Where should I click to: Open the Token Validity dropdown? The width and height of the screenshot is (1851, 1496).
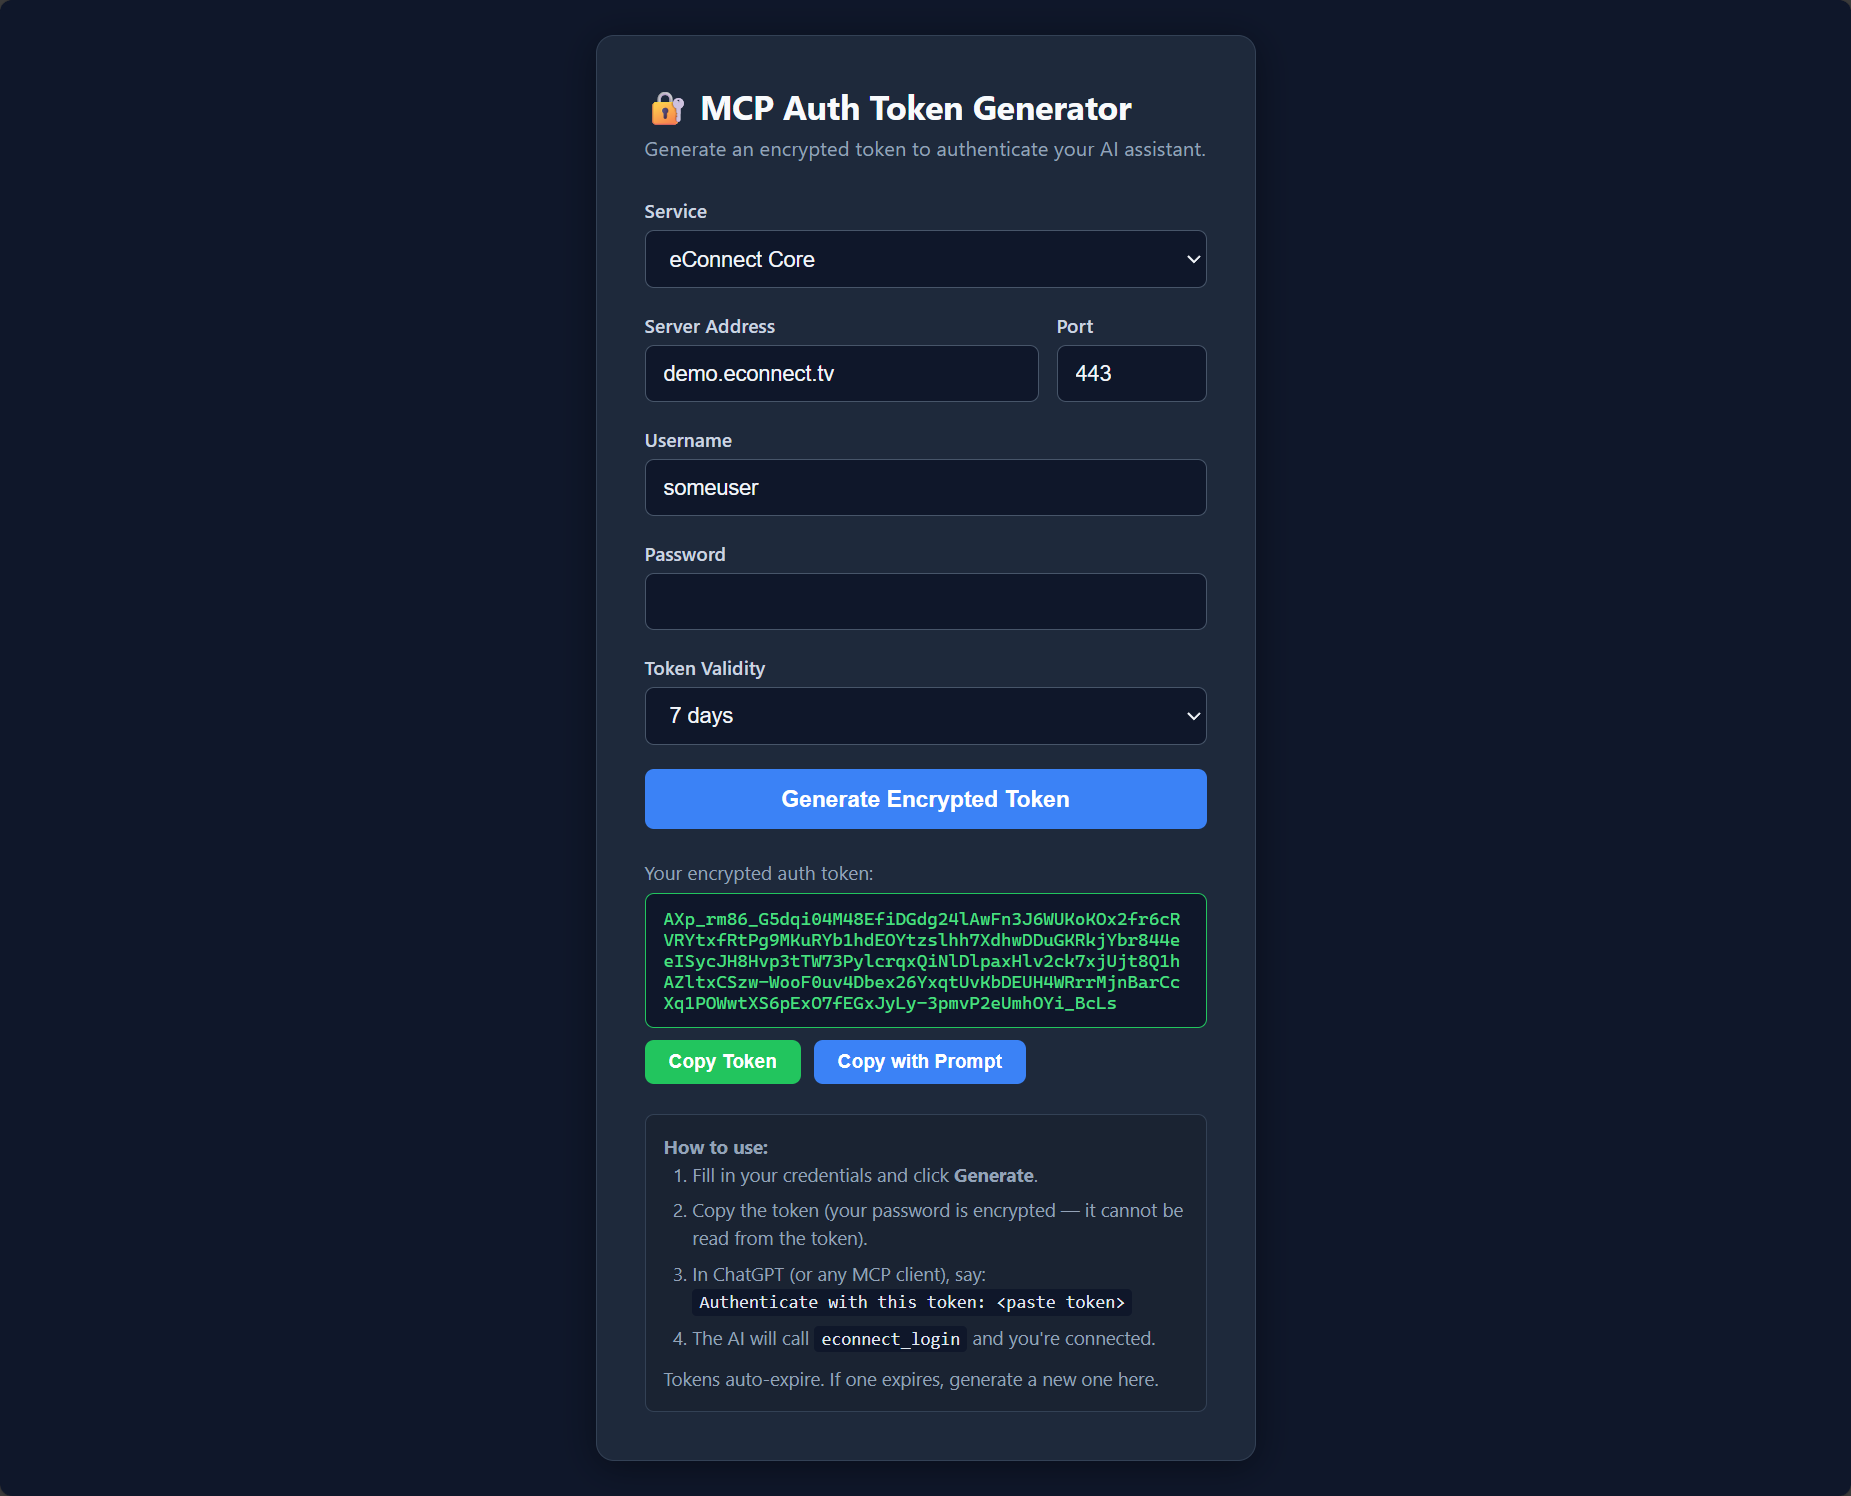[924, 716]
